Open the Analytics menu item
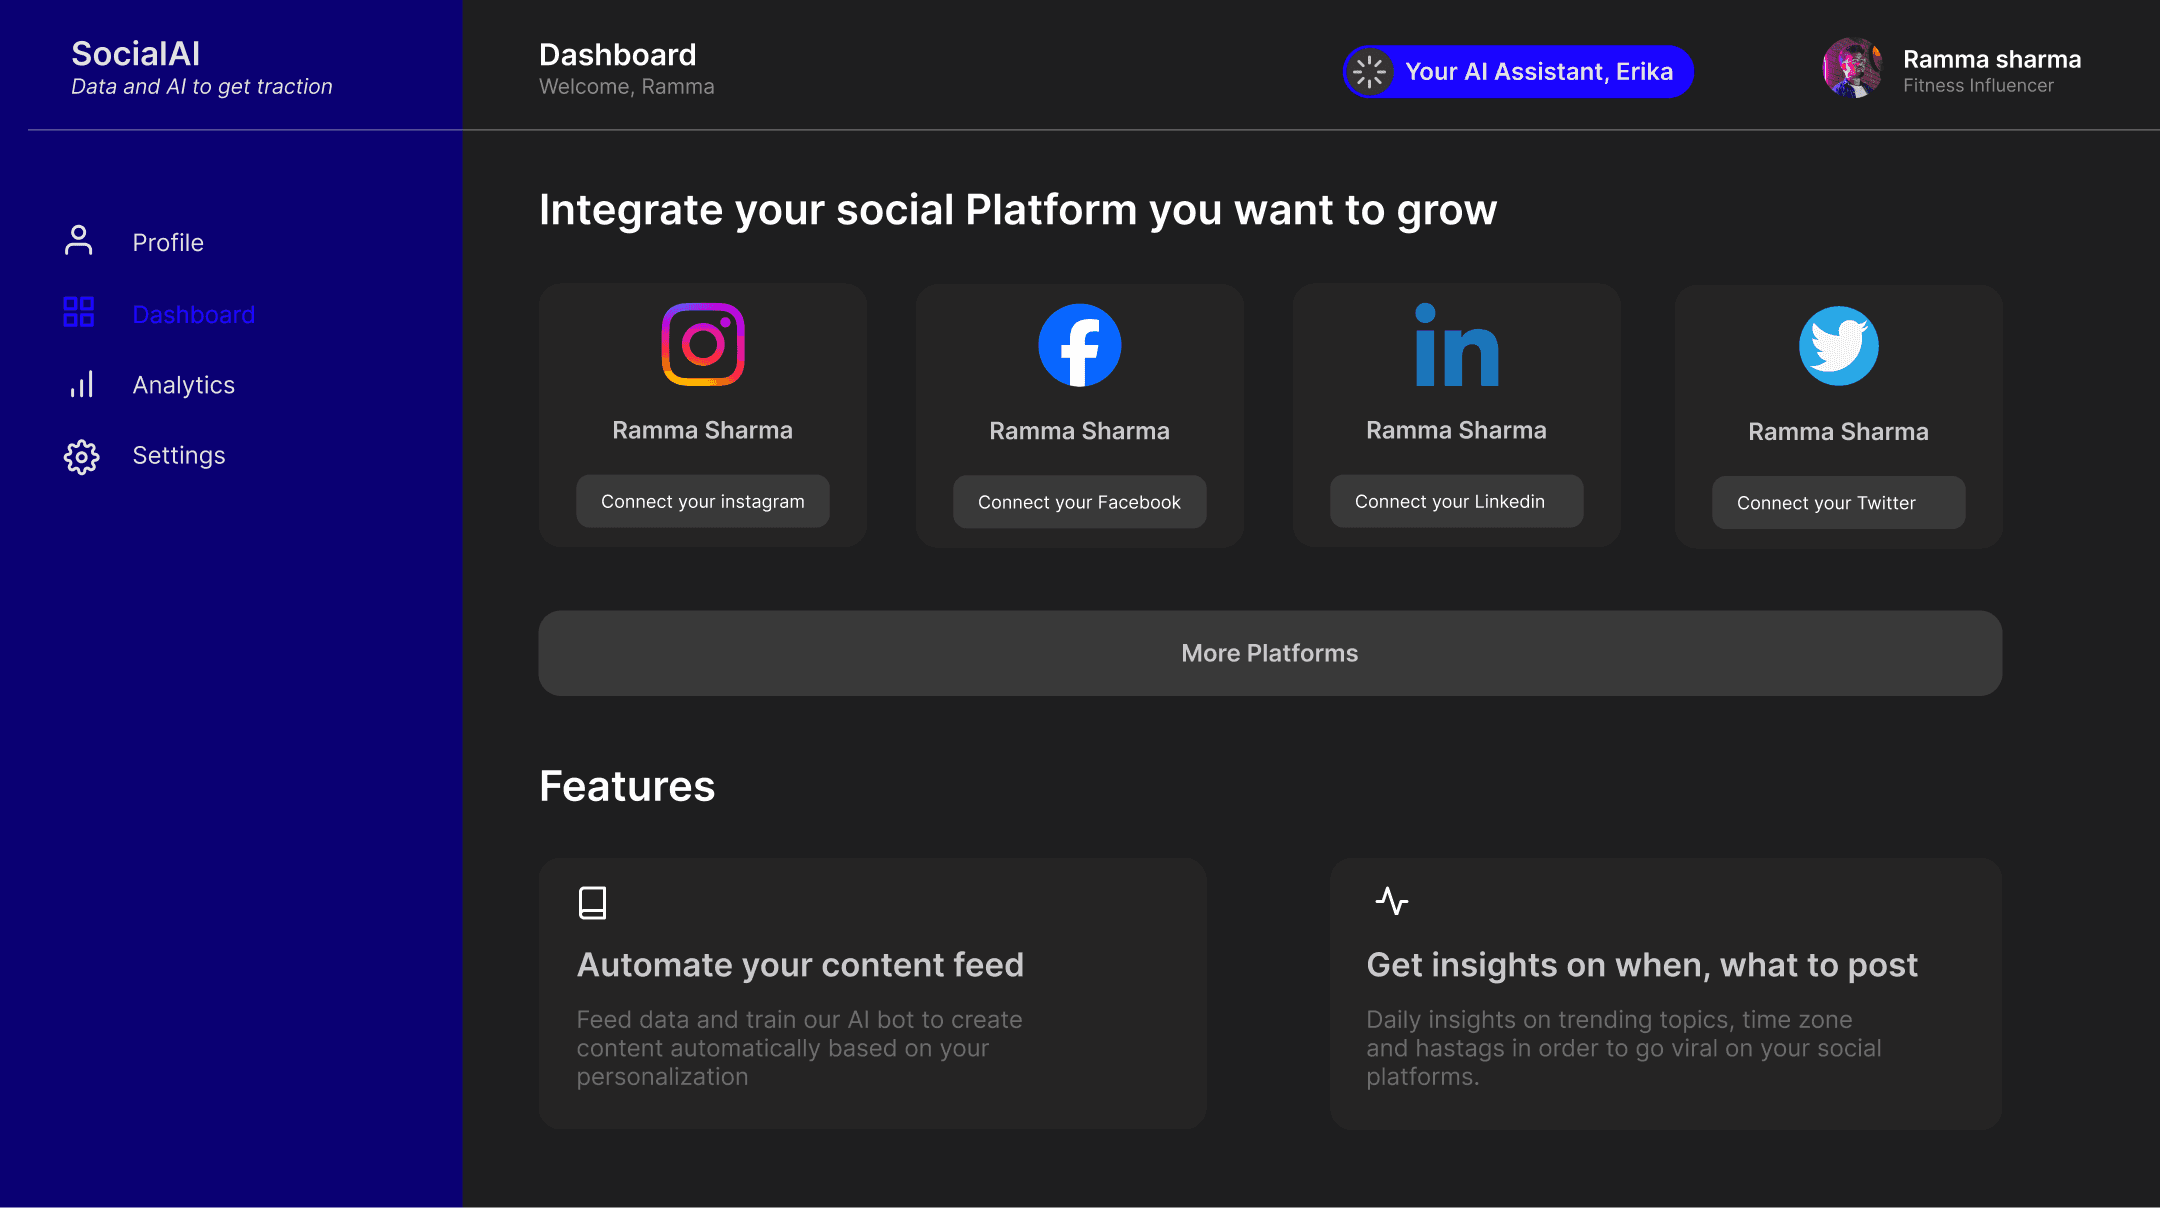 tap(184, 385)
